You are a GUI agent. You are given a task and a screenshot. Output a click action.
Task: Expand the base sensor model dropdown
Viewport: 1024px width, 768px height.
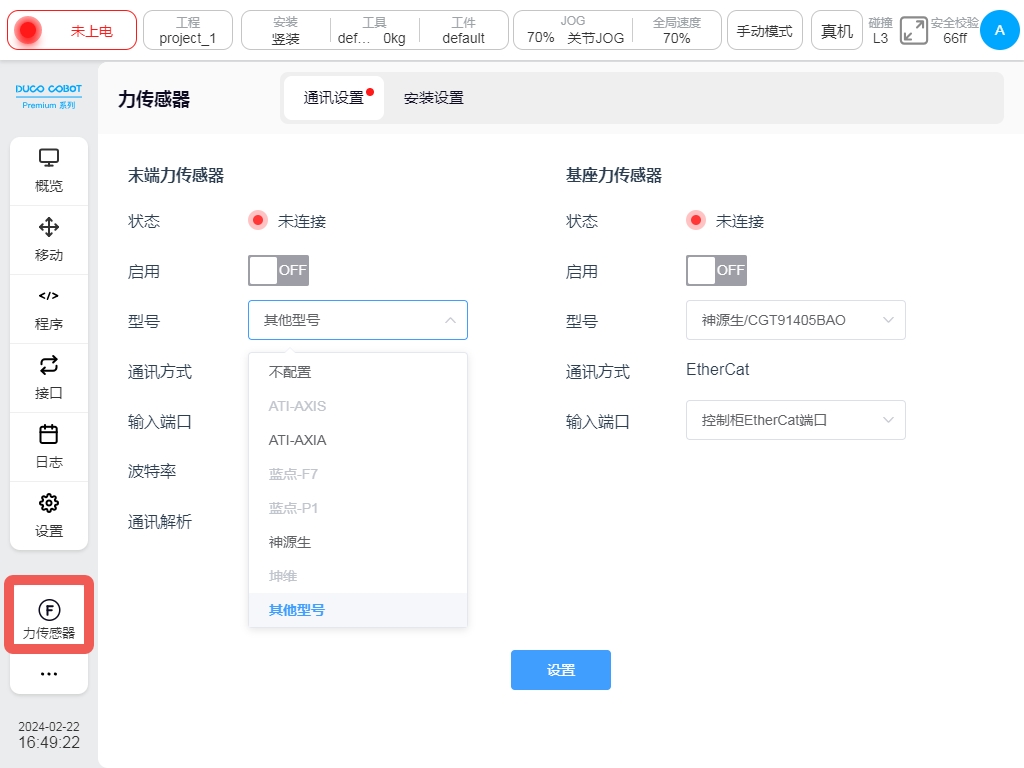pyautogui.click(x=888, y=320)
